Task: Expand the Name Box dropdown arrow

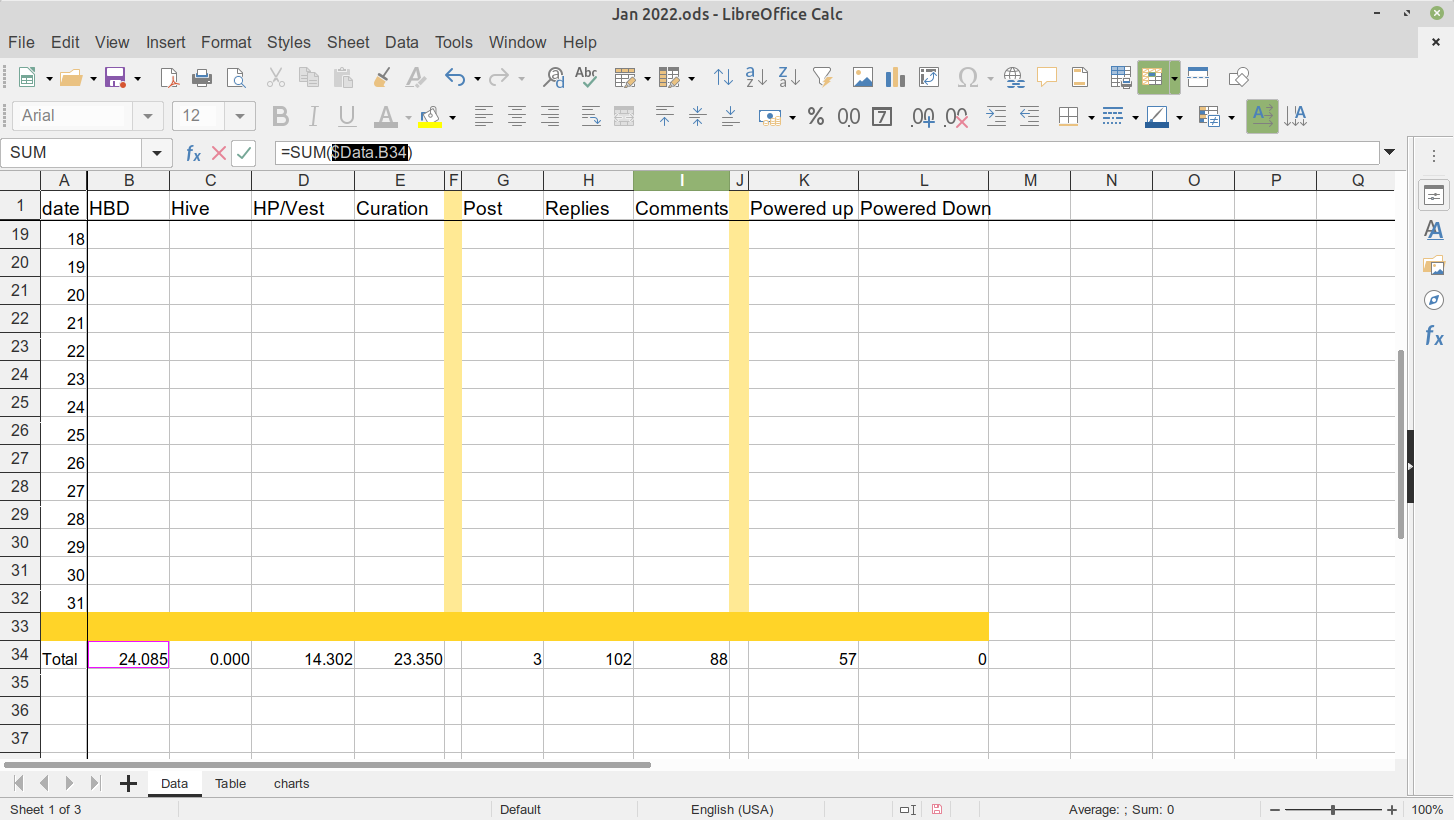Action: [156, 153]
